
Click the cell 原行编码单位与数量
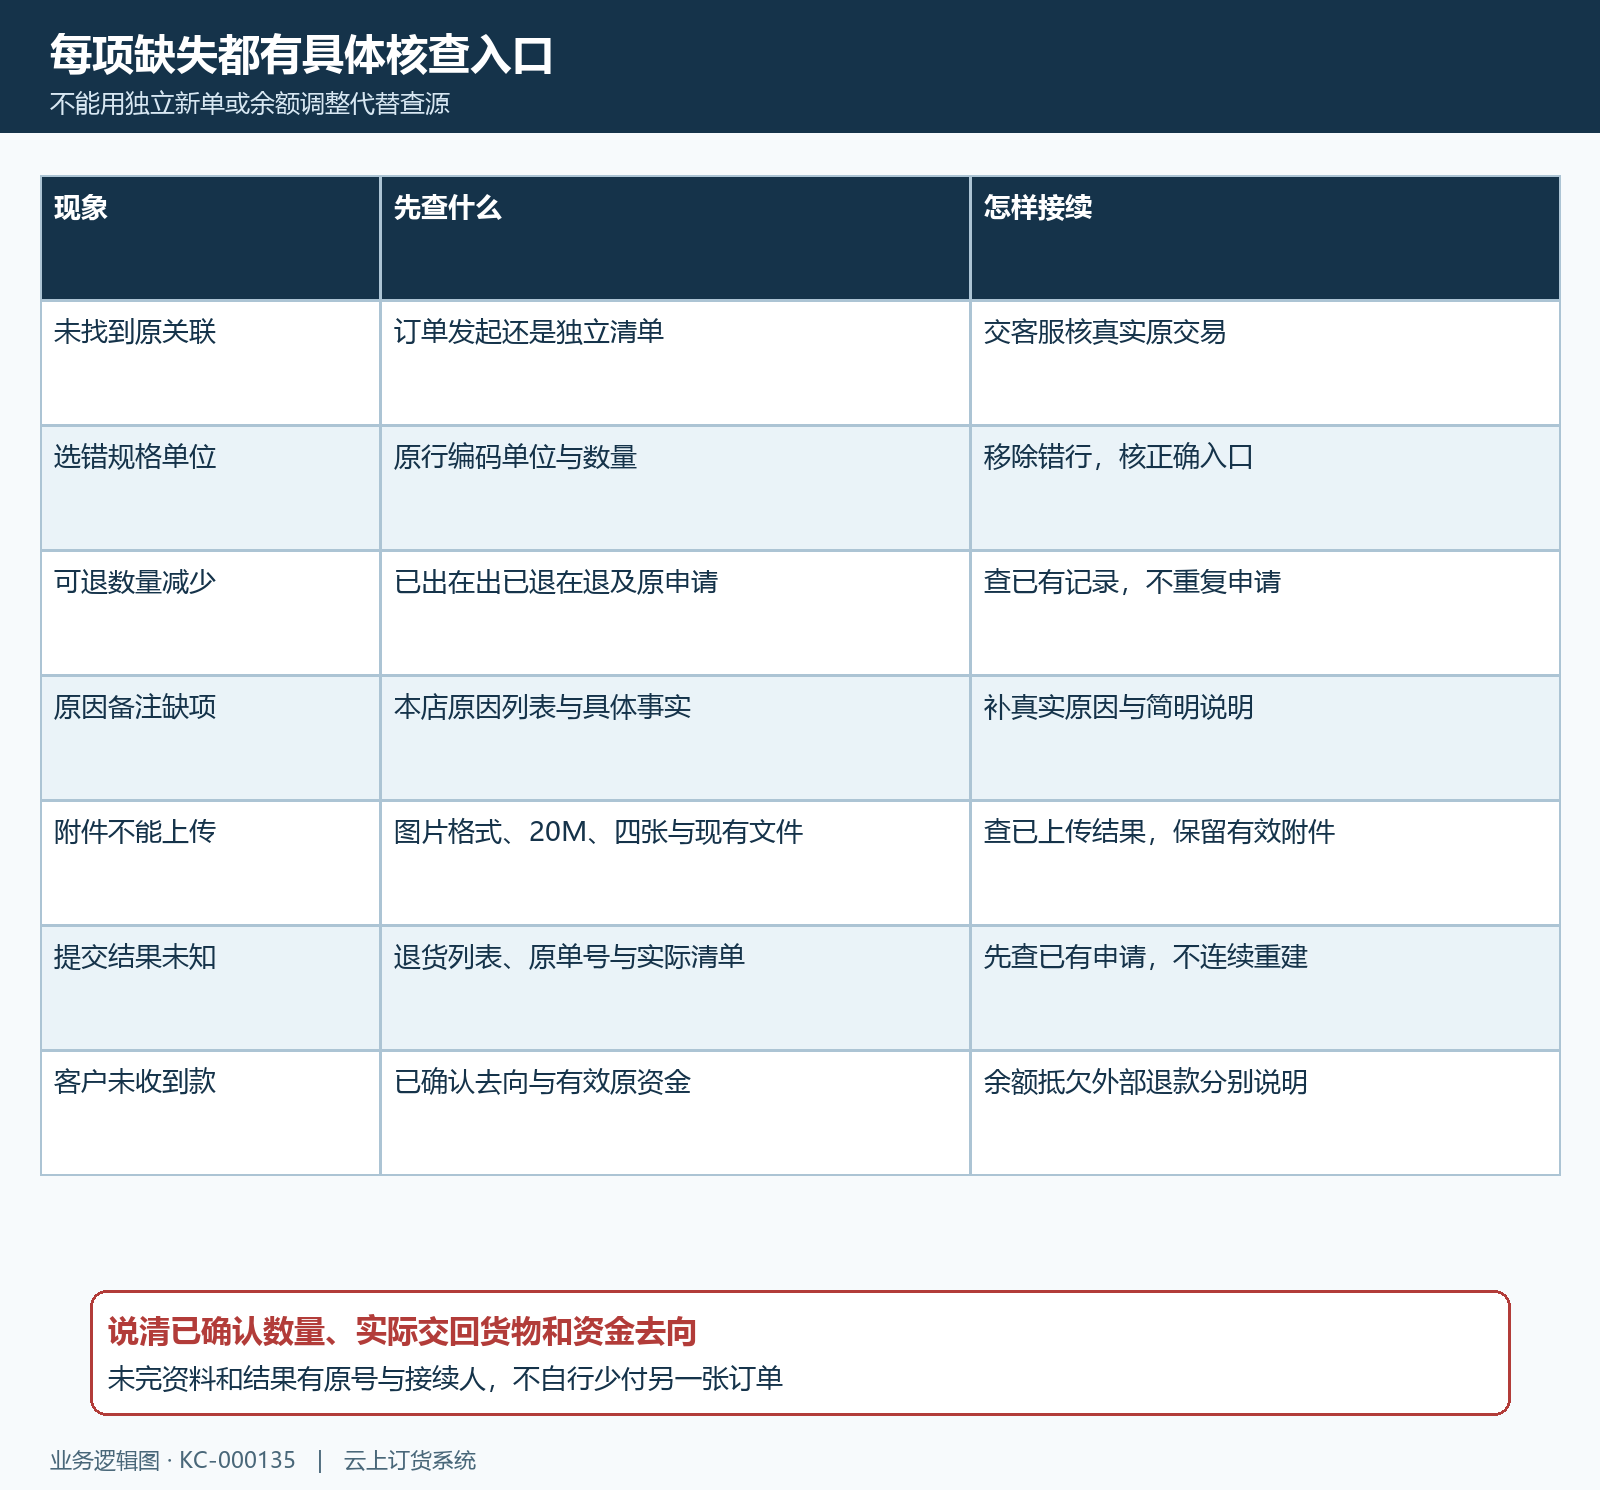(675, 488)
